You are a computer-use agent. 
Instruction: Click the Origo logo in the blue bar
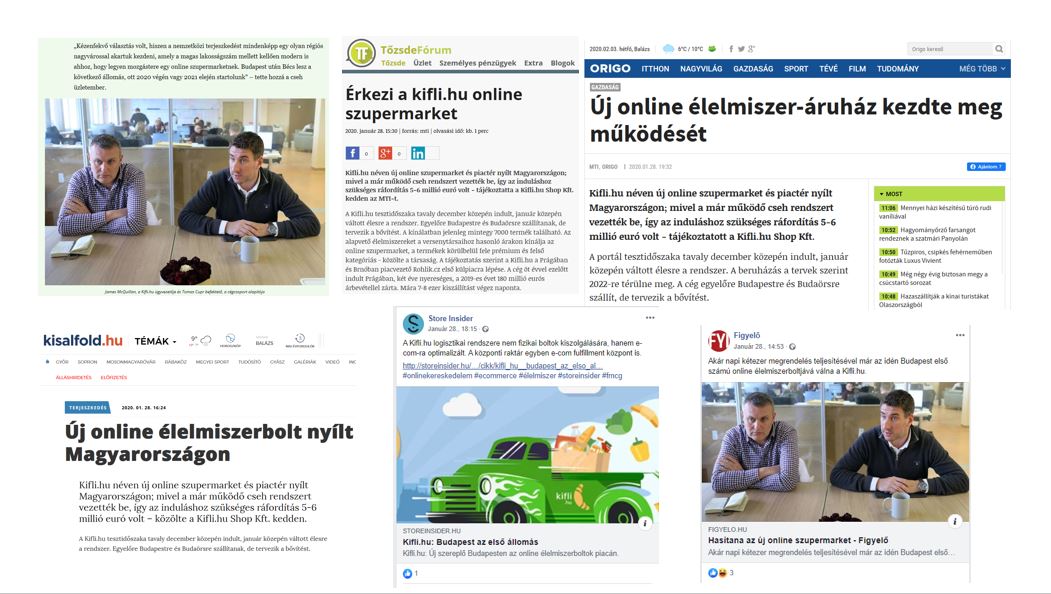610,68
